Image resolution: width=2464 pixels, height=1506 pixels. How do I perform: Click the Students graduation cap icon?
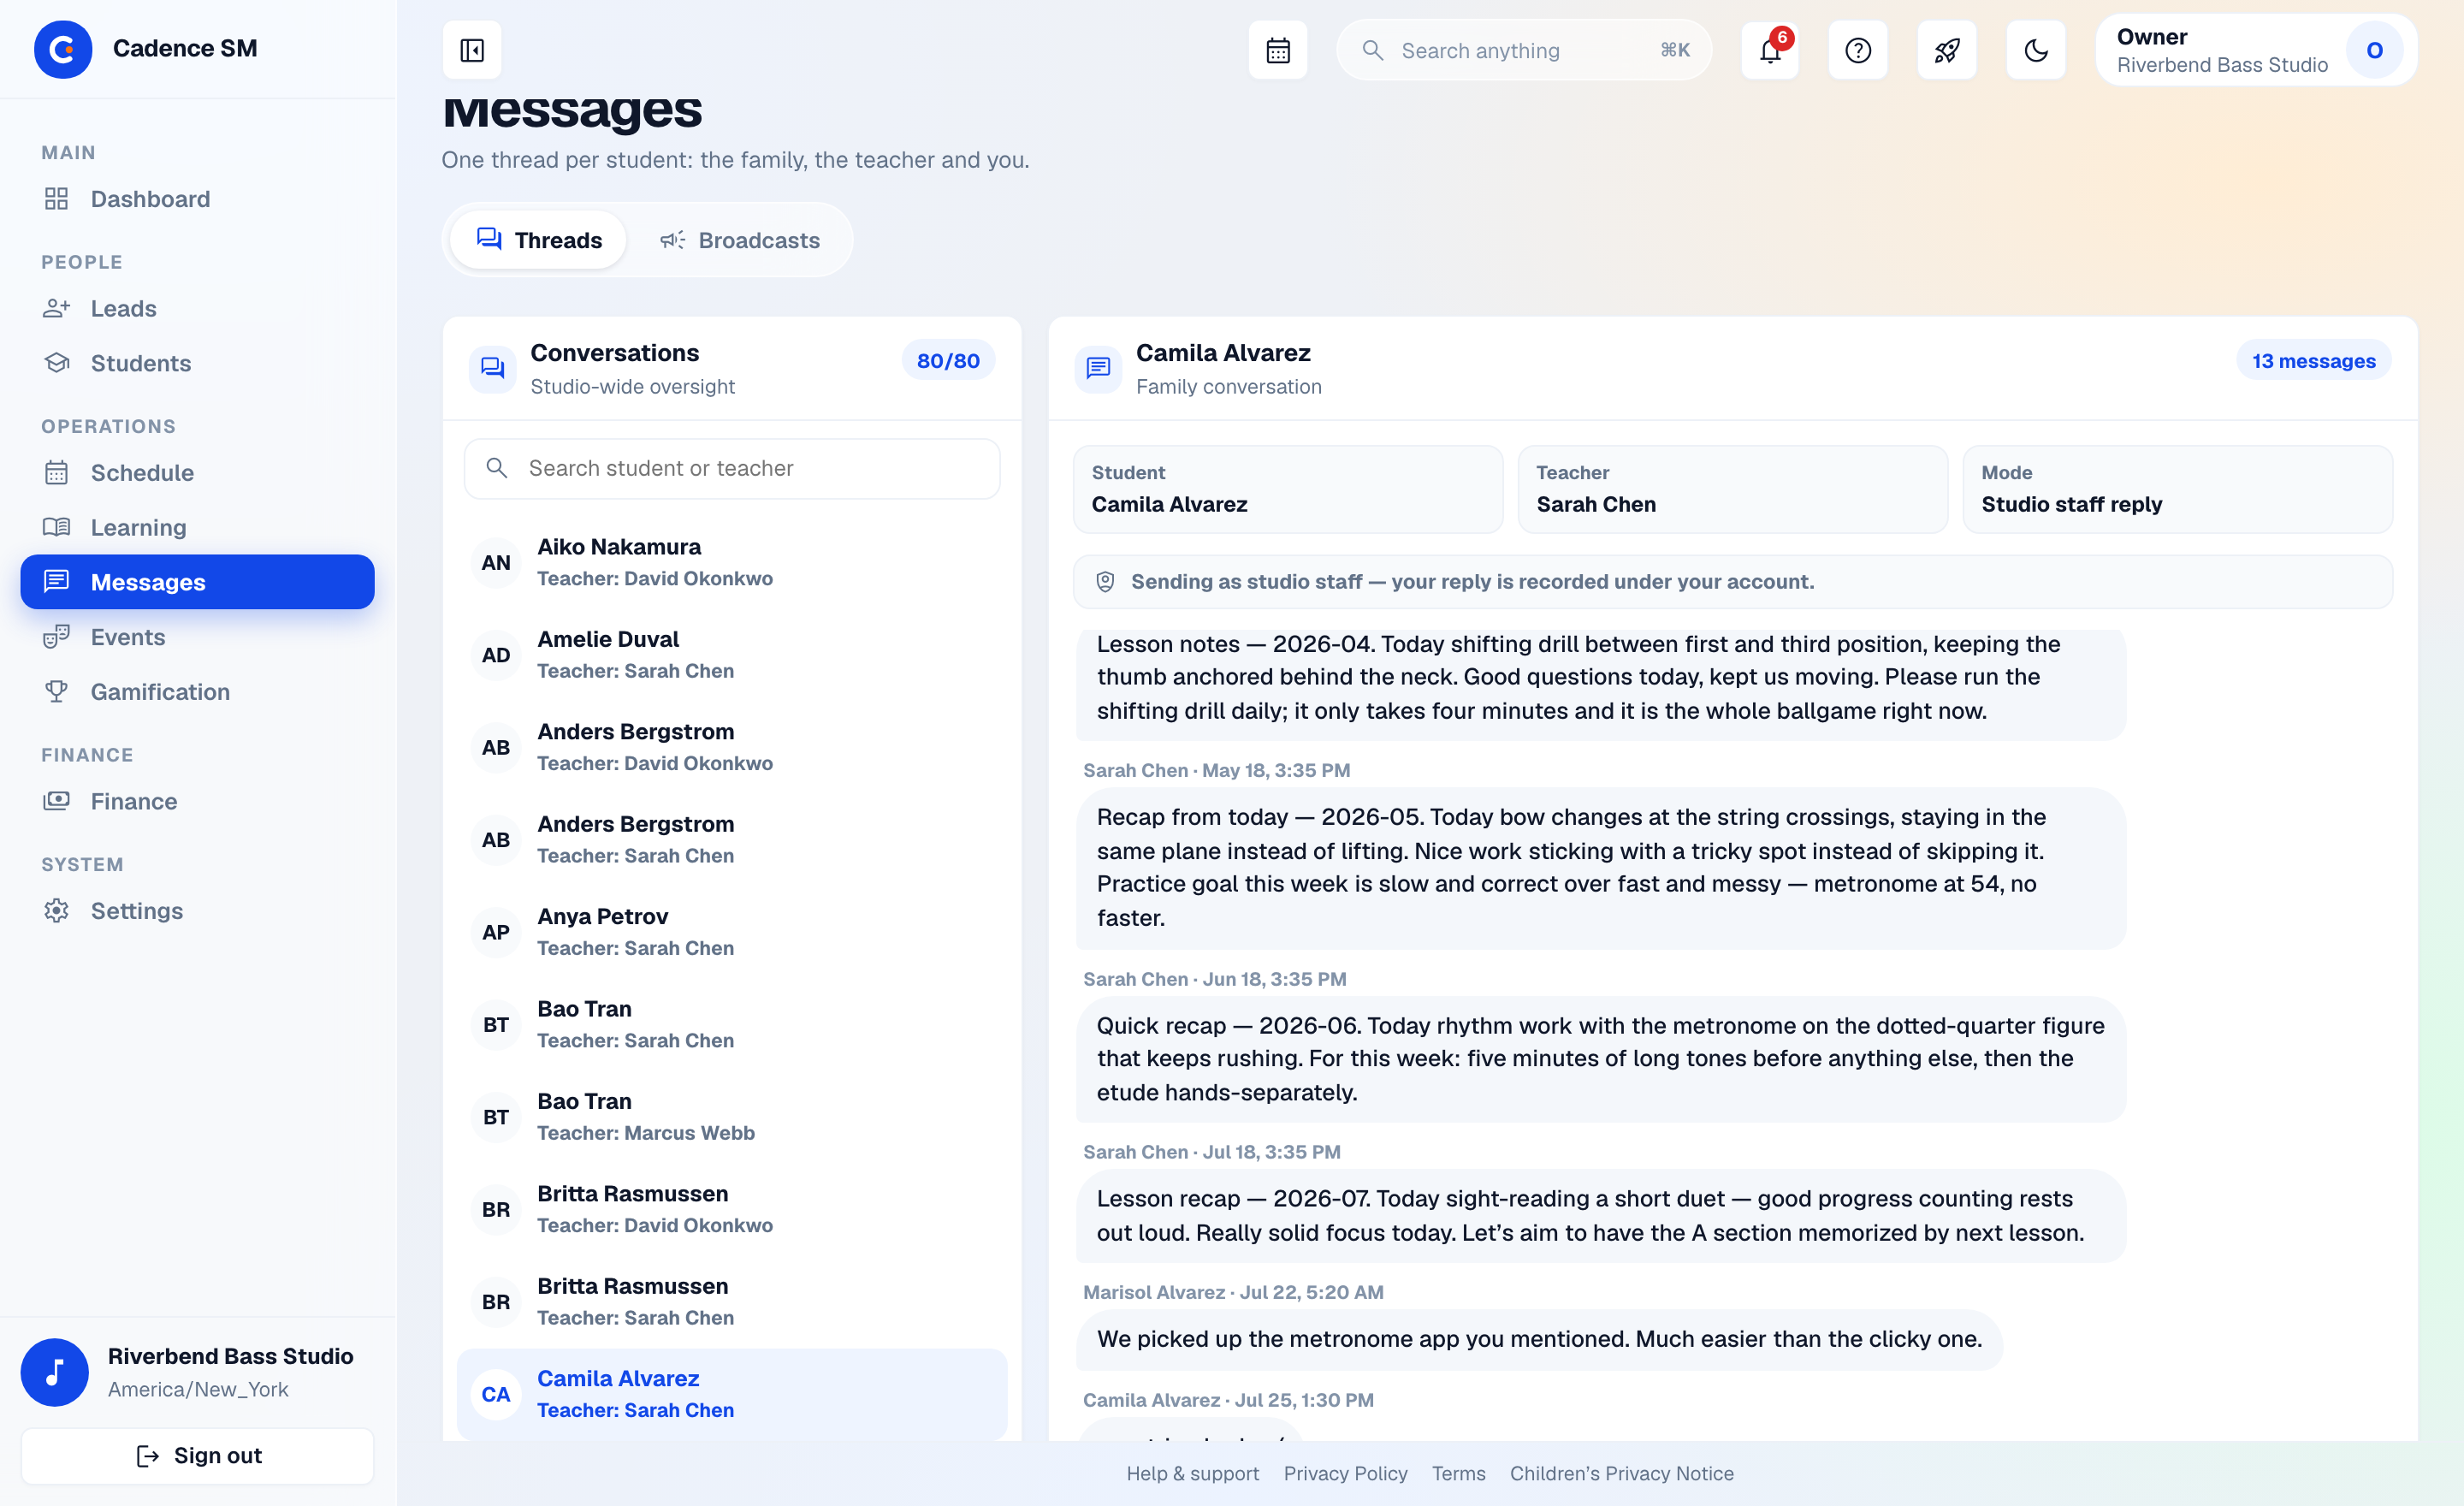tap(57, 363)
